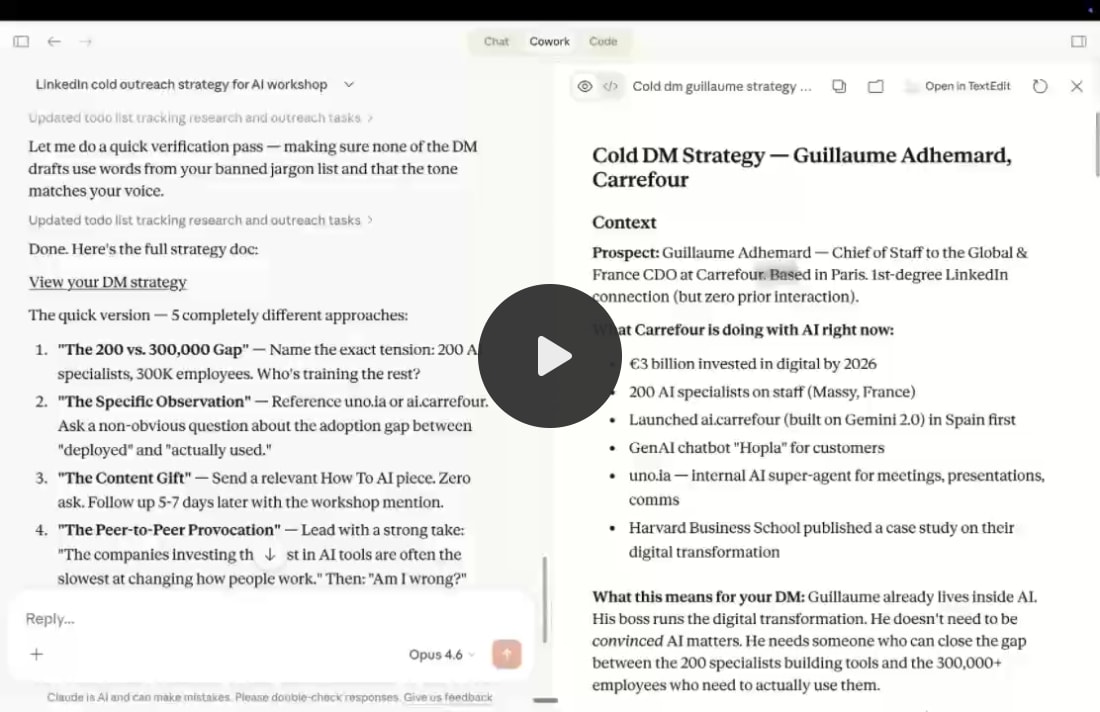Click "200 AI specialists on staff" bullet
This screenshot has height=712, width=1100.
coord(772,391)
